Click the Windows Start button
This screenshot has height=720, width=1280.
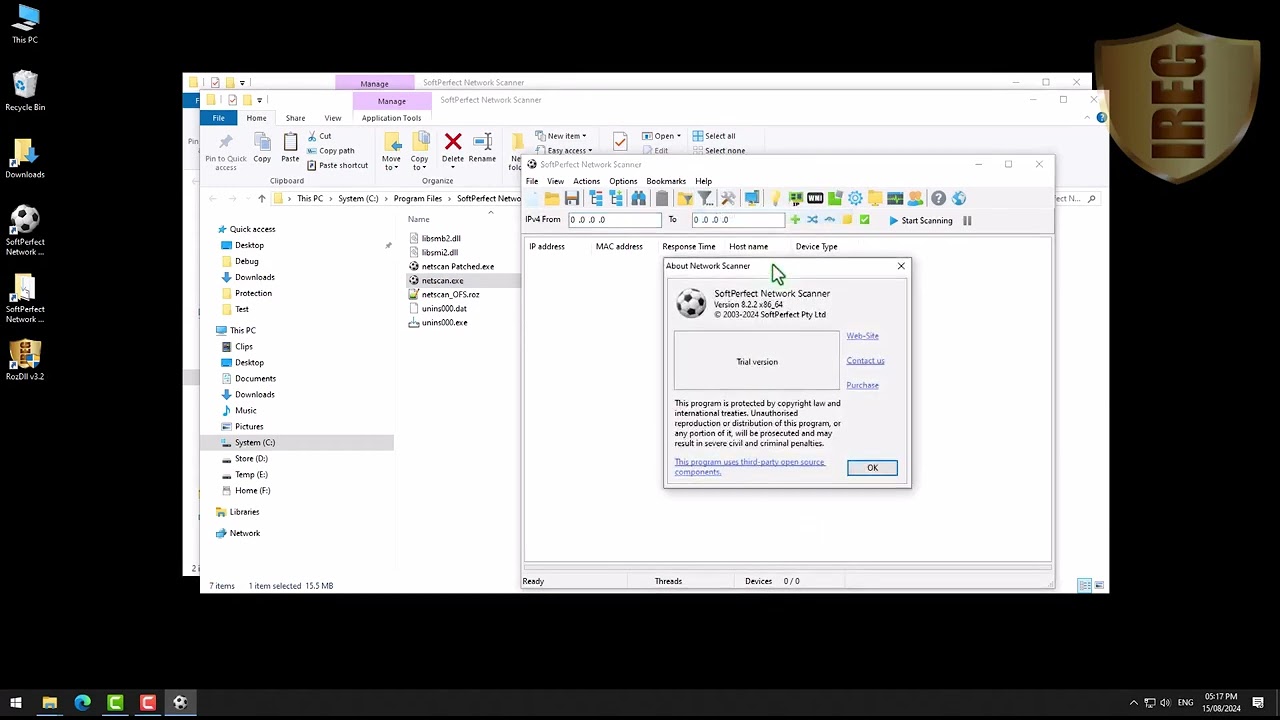16,703
